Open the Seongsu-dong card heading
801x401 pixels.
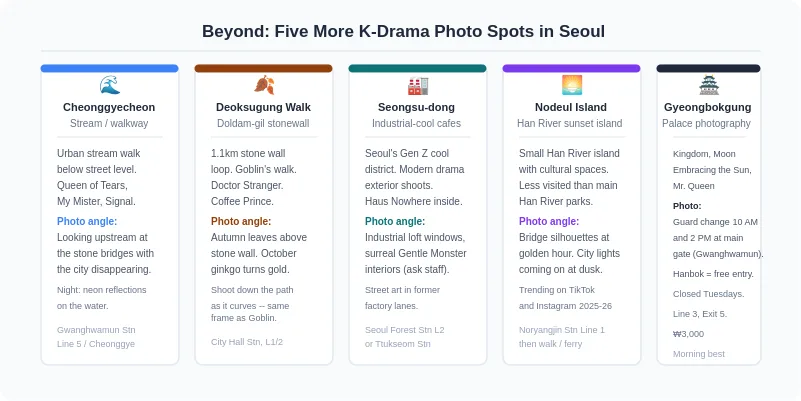416,107
